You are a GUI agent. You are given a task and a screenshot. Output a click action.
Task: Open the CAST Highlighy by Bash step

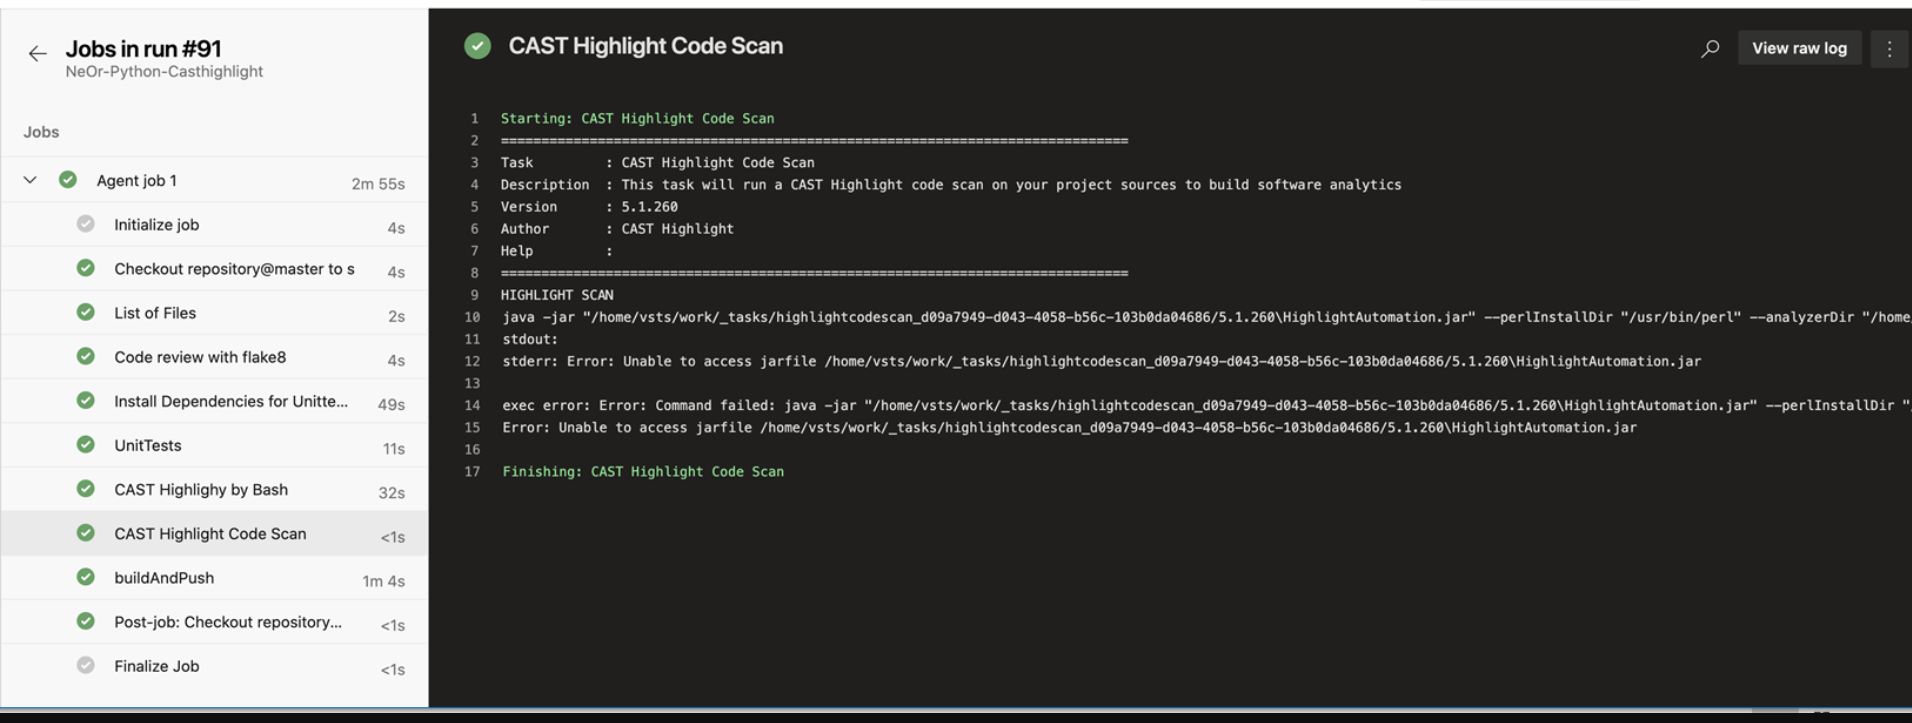coord(215,489)
